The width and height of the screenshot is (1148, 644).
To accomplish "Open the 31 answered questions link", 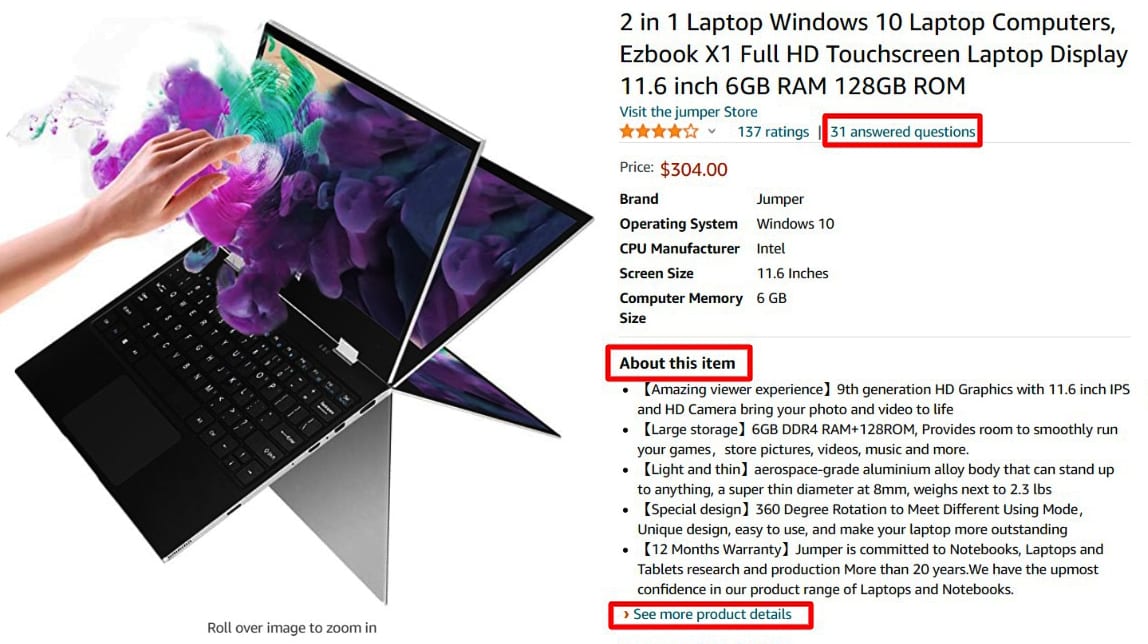I will coord(902,132).
